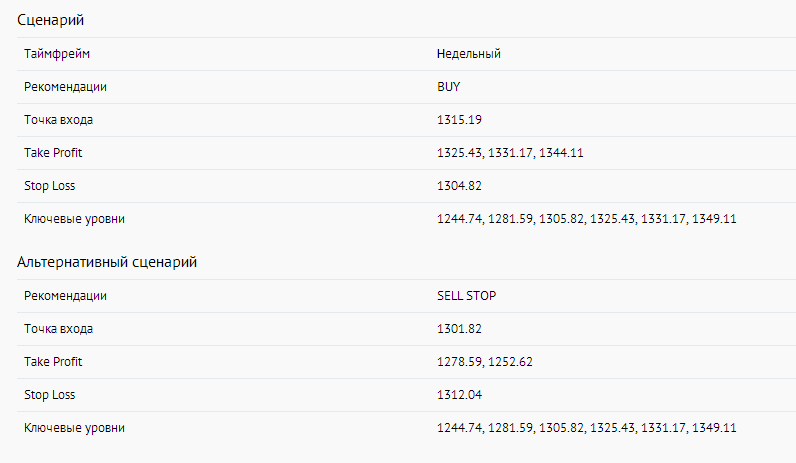Click Take Profit values 1325.43, 1331.17, 1344.11
This screenshot has height=463, width=796.
[510, 153]
